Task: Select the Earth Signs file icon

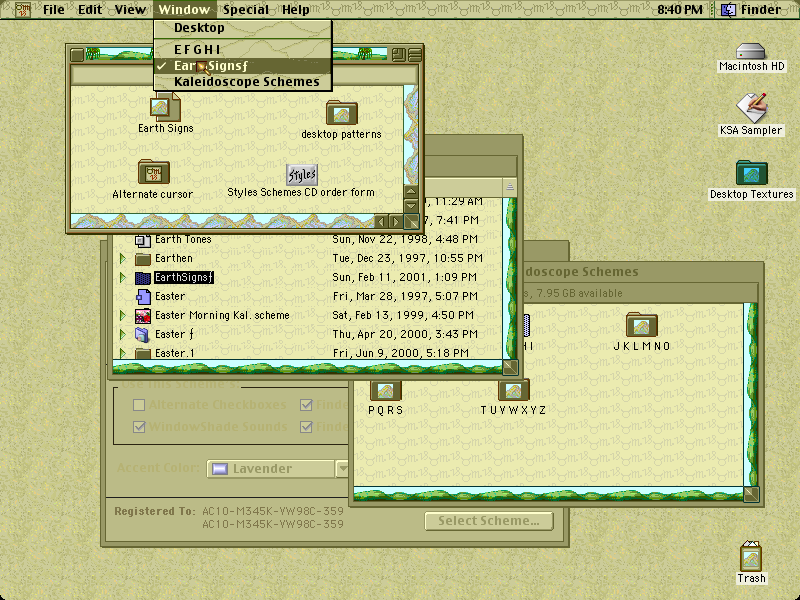Action: [165, 107]
